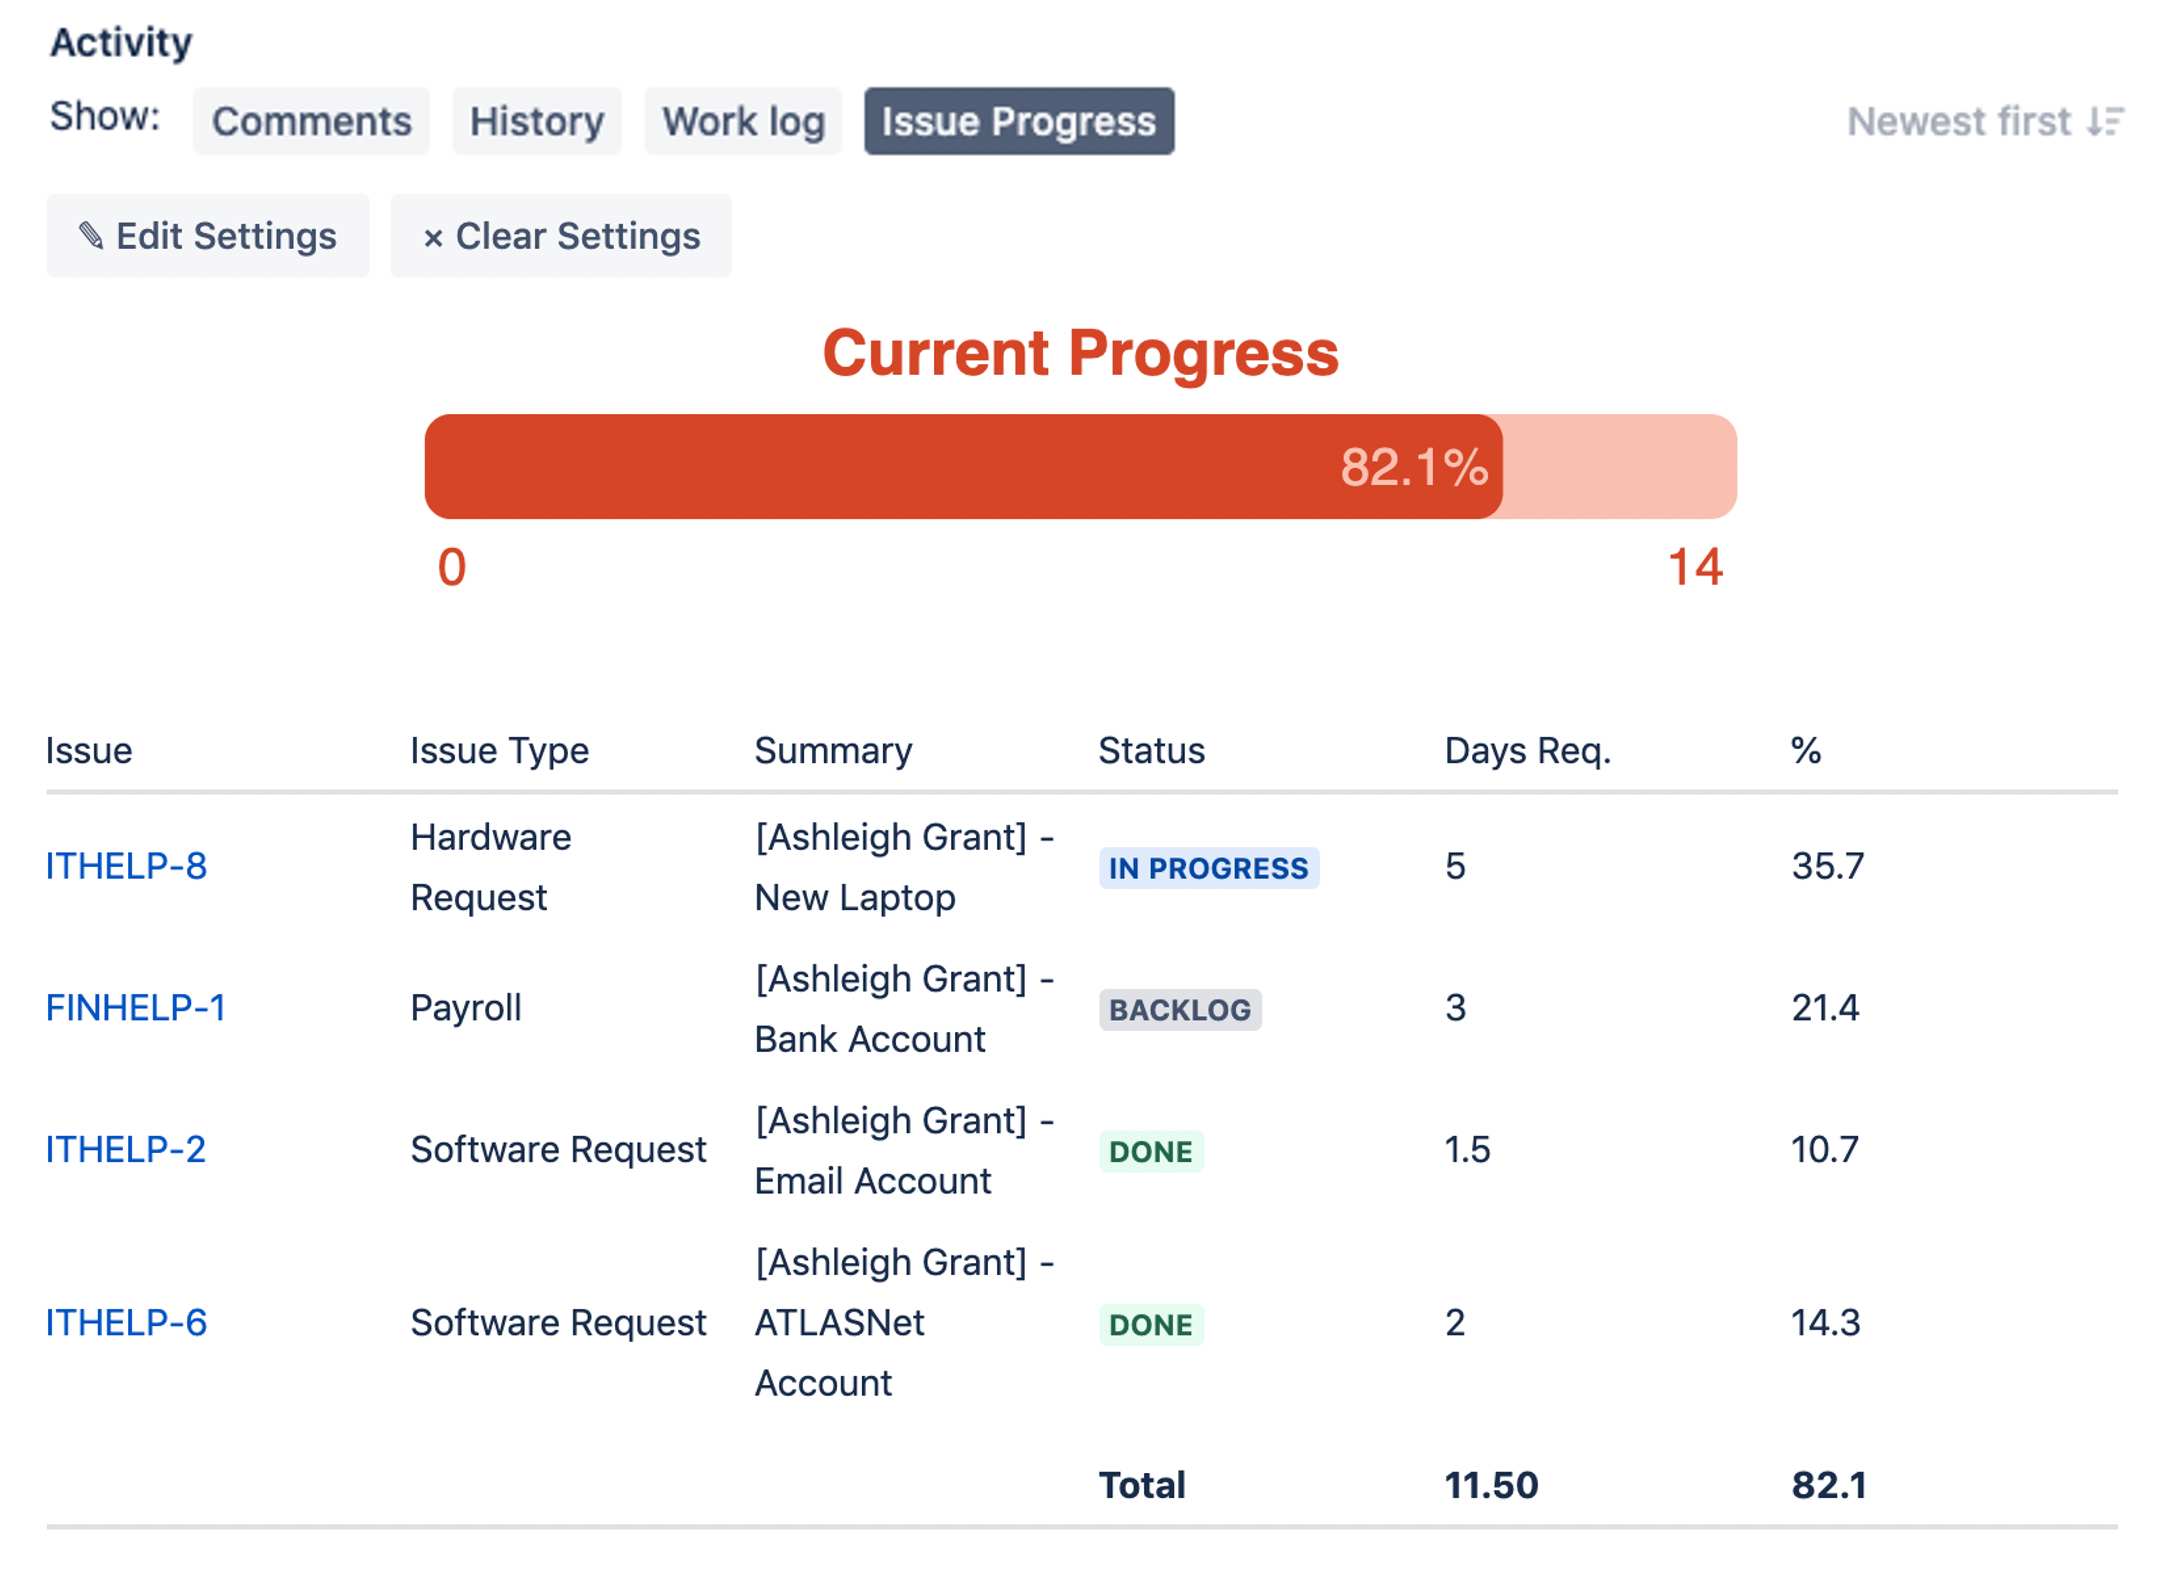Click the pencil icon on Edit Settings
Screen dimensions: 2178x1576
[x=92, y=236]
